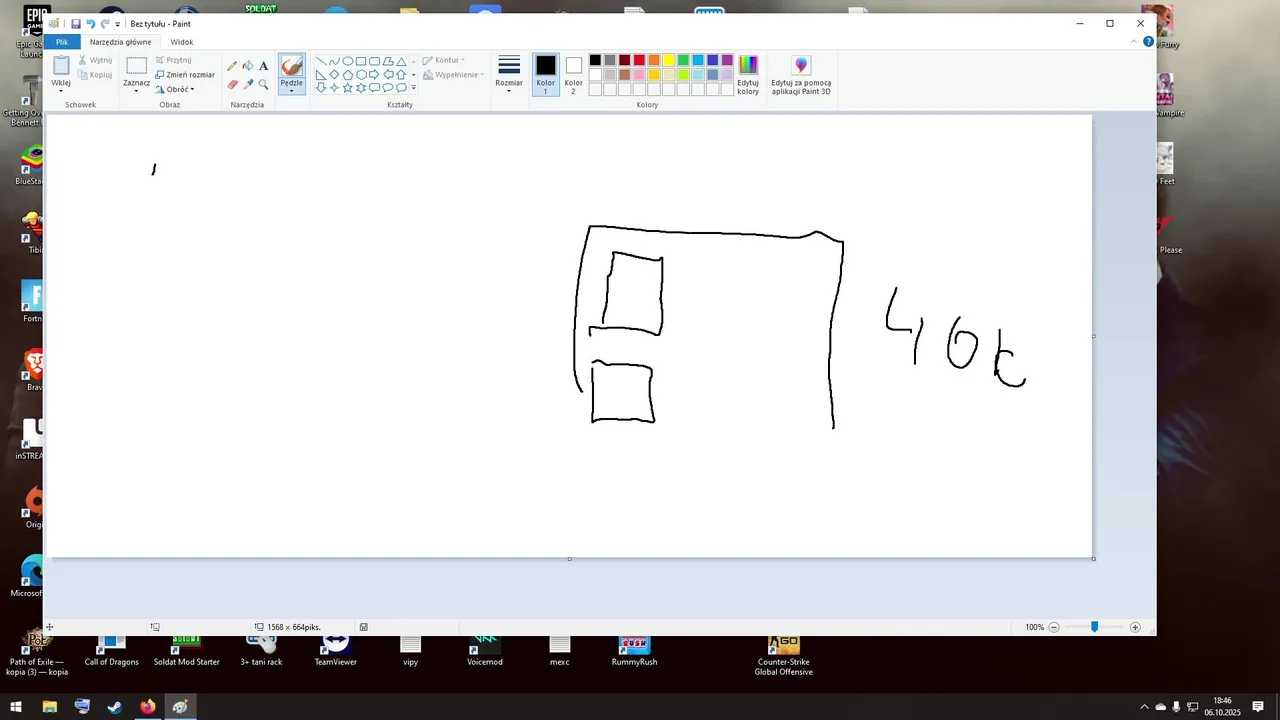Open Windows Start menu
Viewport: 1280px width, 720px height.
pos(16,707)
